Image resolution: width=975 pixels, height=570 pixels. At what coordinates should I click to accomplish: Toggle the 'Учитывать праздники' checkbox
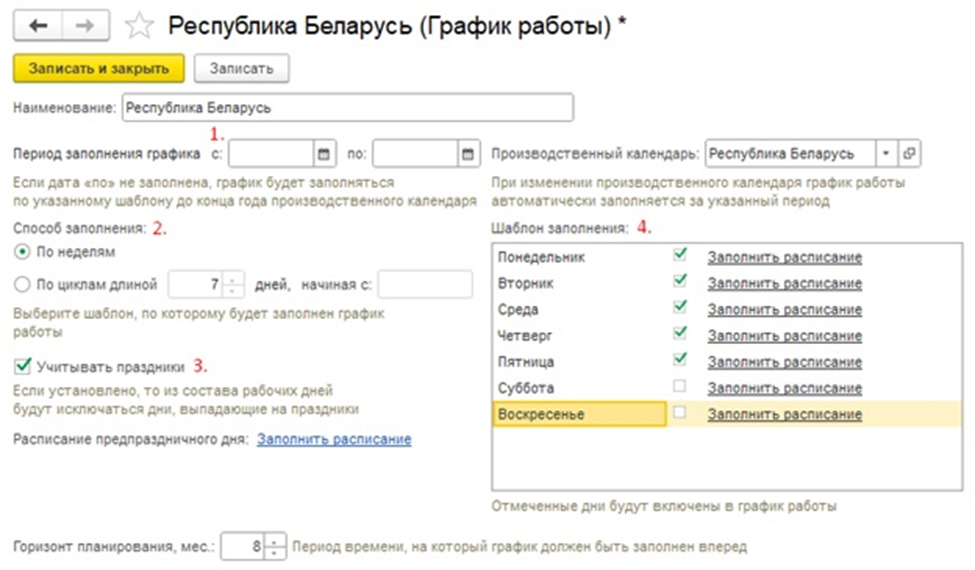pyautogui.click(x=22, y=365)
